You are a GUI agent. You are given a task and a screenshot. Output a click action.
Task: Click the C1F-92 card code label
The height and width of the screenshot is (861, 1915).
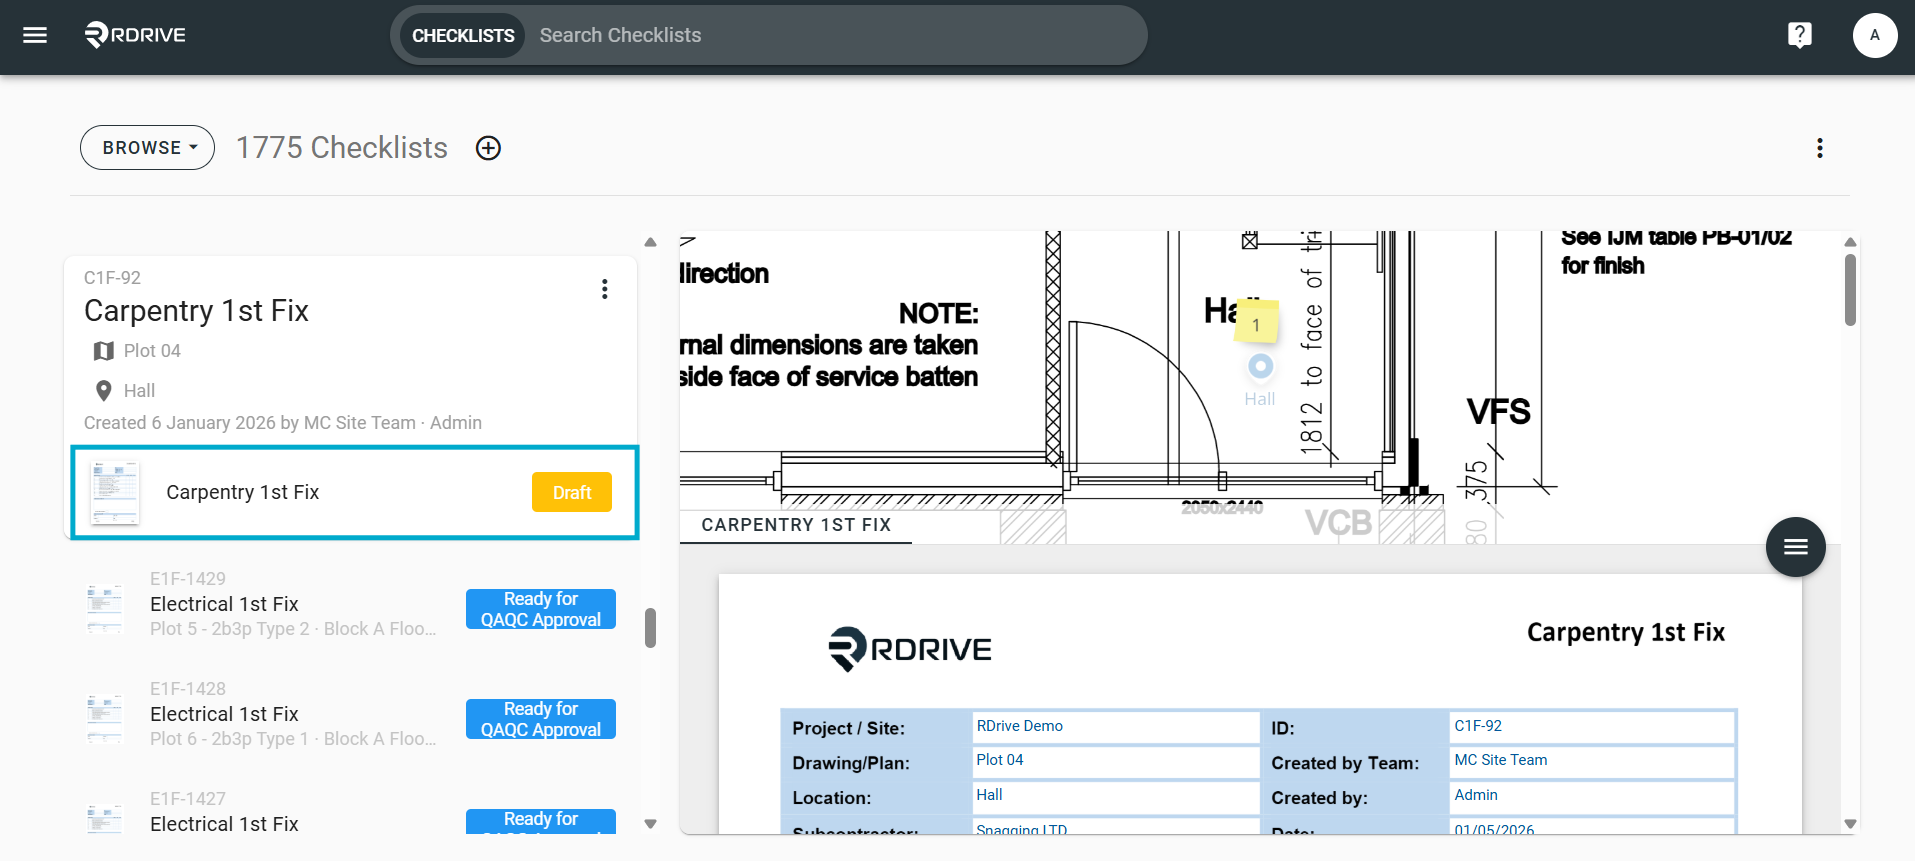112,278
